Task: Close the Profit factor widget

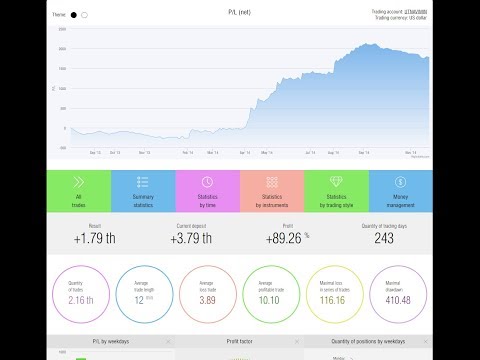Action: click(x=297, y=341)
